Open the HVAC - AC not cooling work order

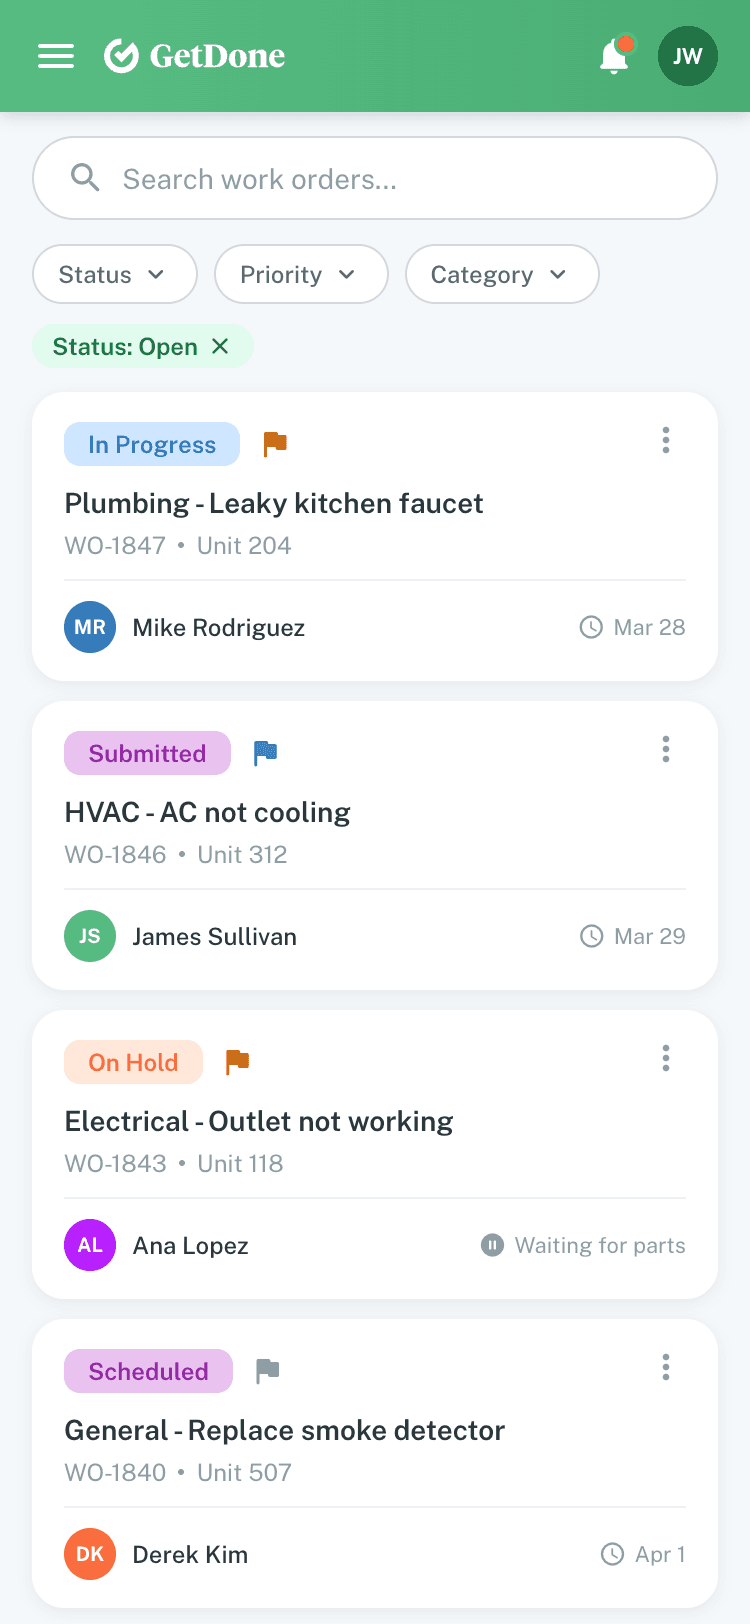207,812
